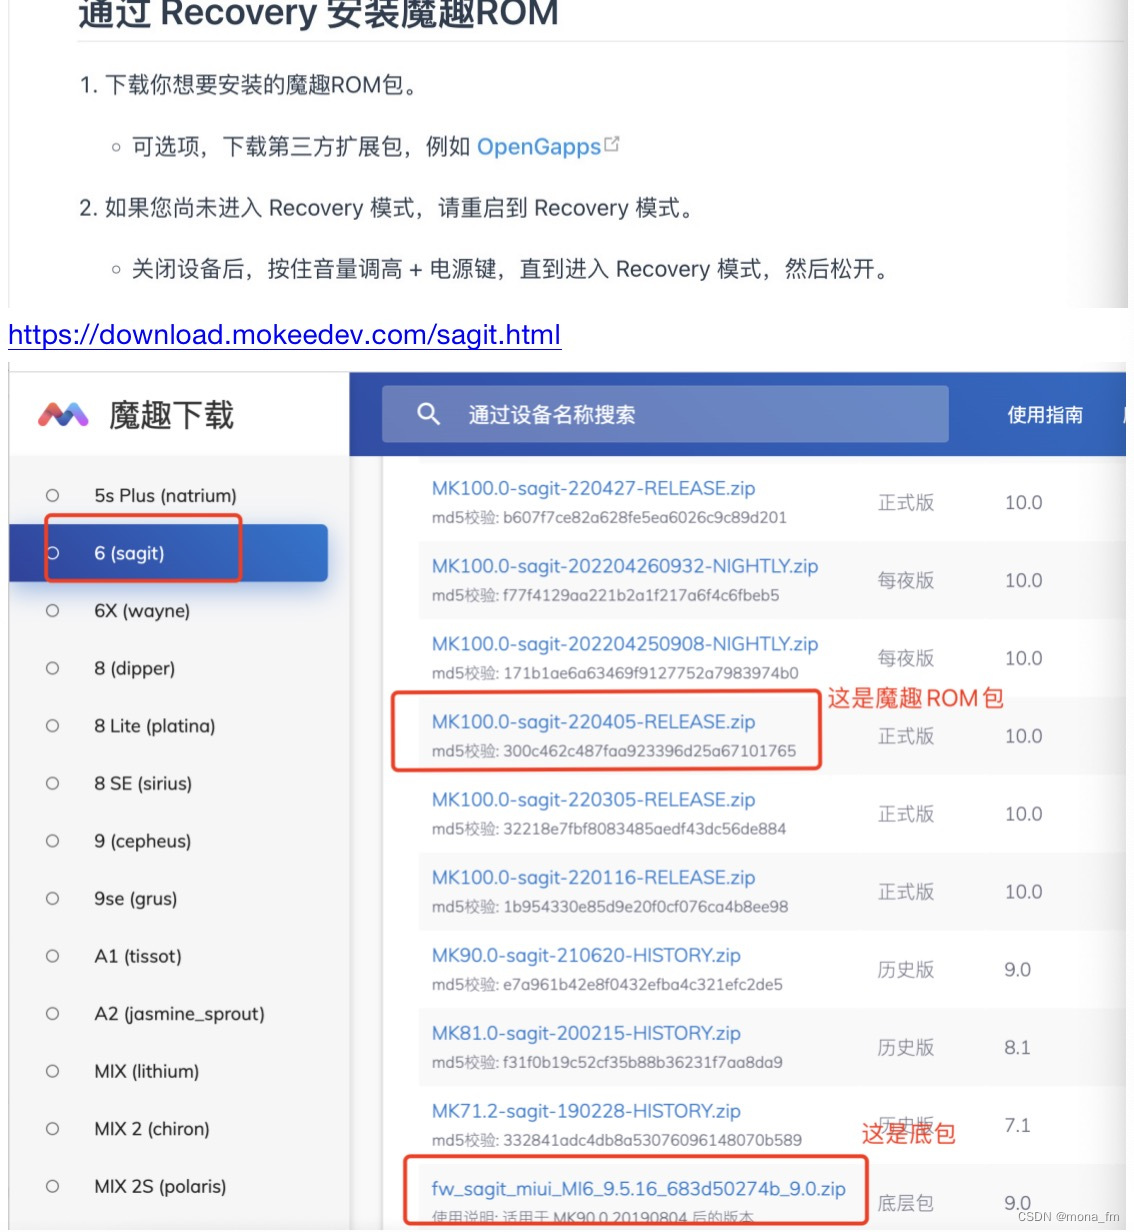
Task: Download the MK100.0-sagit-220405-RELEASE.zip ROM package
Action: [591, 722]
